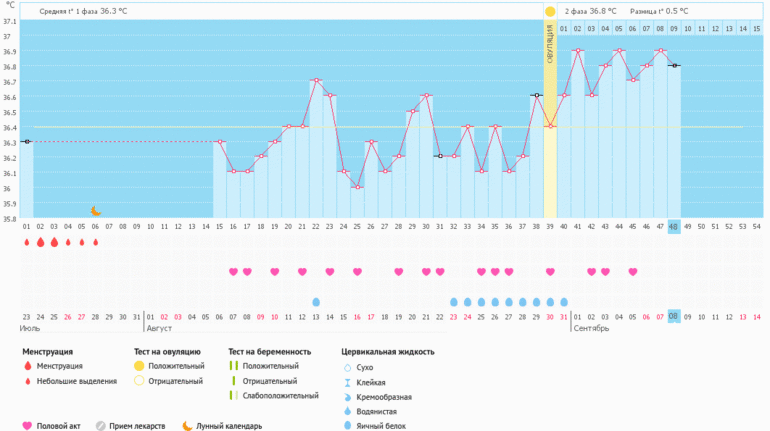Viewport: 770px width, 431px height.
Task: Select the menstruation drop on cycle day 01
Action: click(27, 242)
